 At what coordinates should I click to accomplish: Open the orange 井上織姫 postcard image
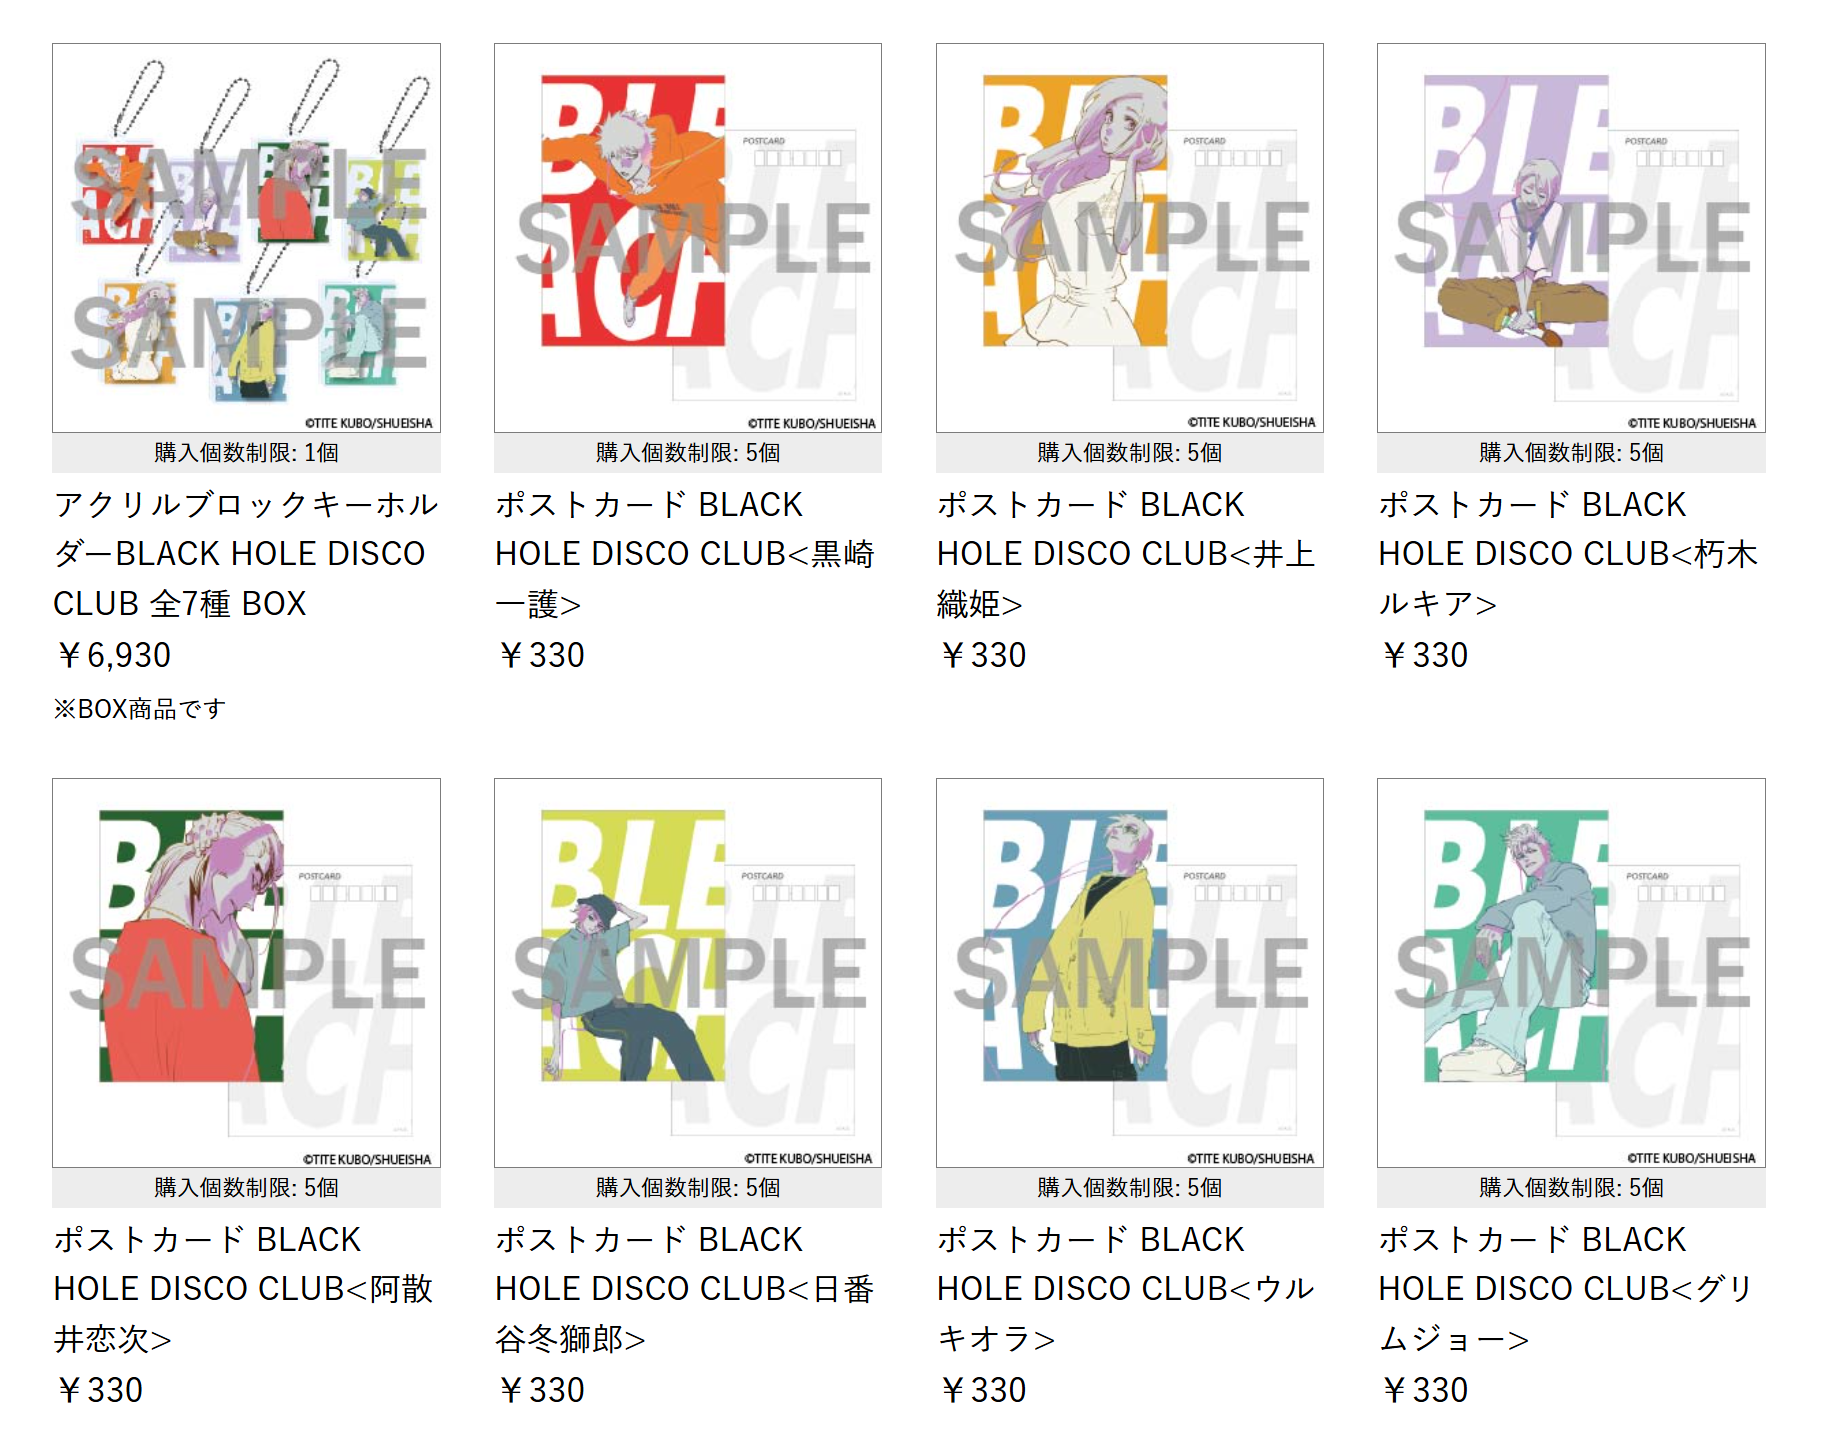click(1130, 238)
